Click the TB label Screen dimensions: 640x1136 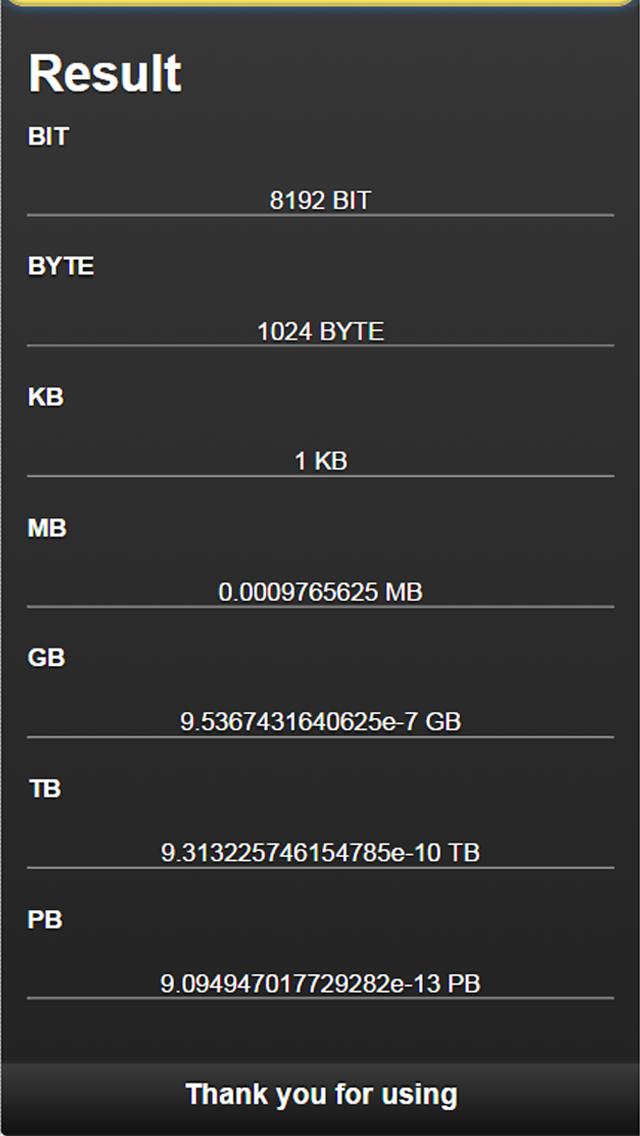coord(45,789)
